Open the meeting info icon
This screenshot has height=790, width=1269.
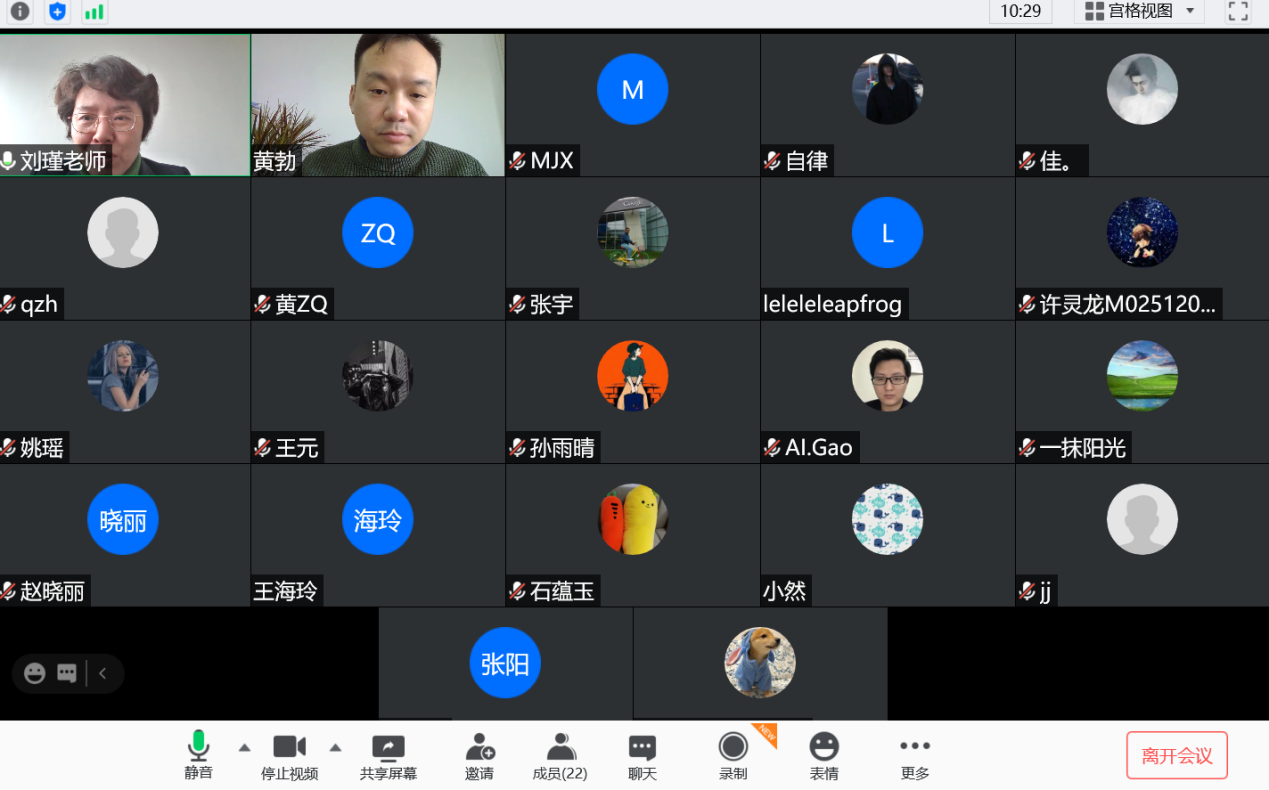point(20,12)
